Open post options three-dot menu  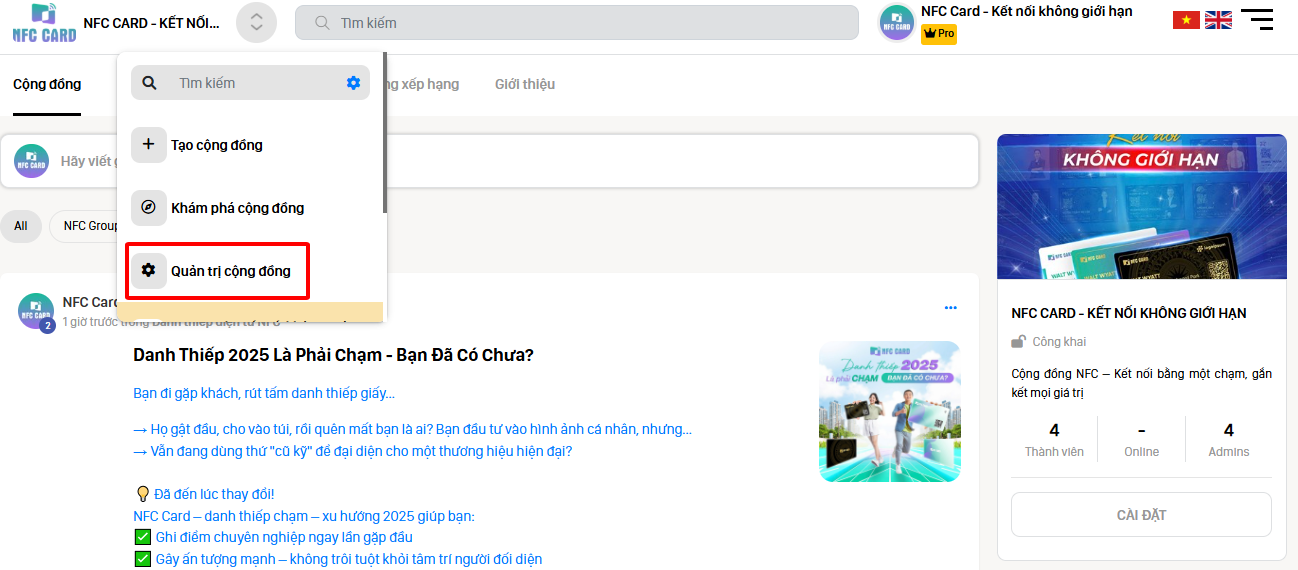tap(950, 307)
